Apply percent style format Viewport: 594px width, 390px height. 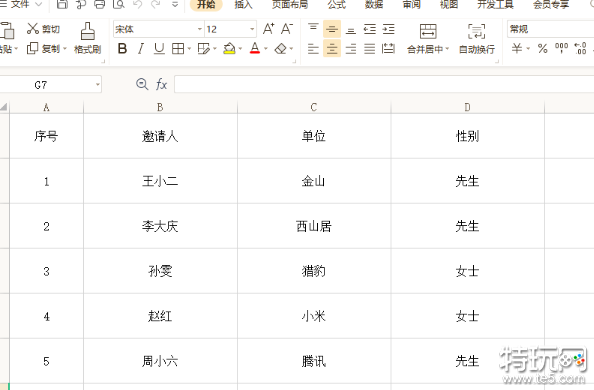(542, 49)
